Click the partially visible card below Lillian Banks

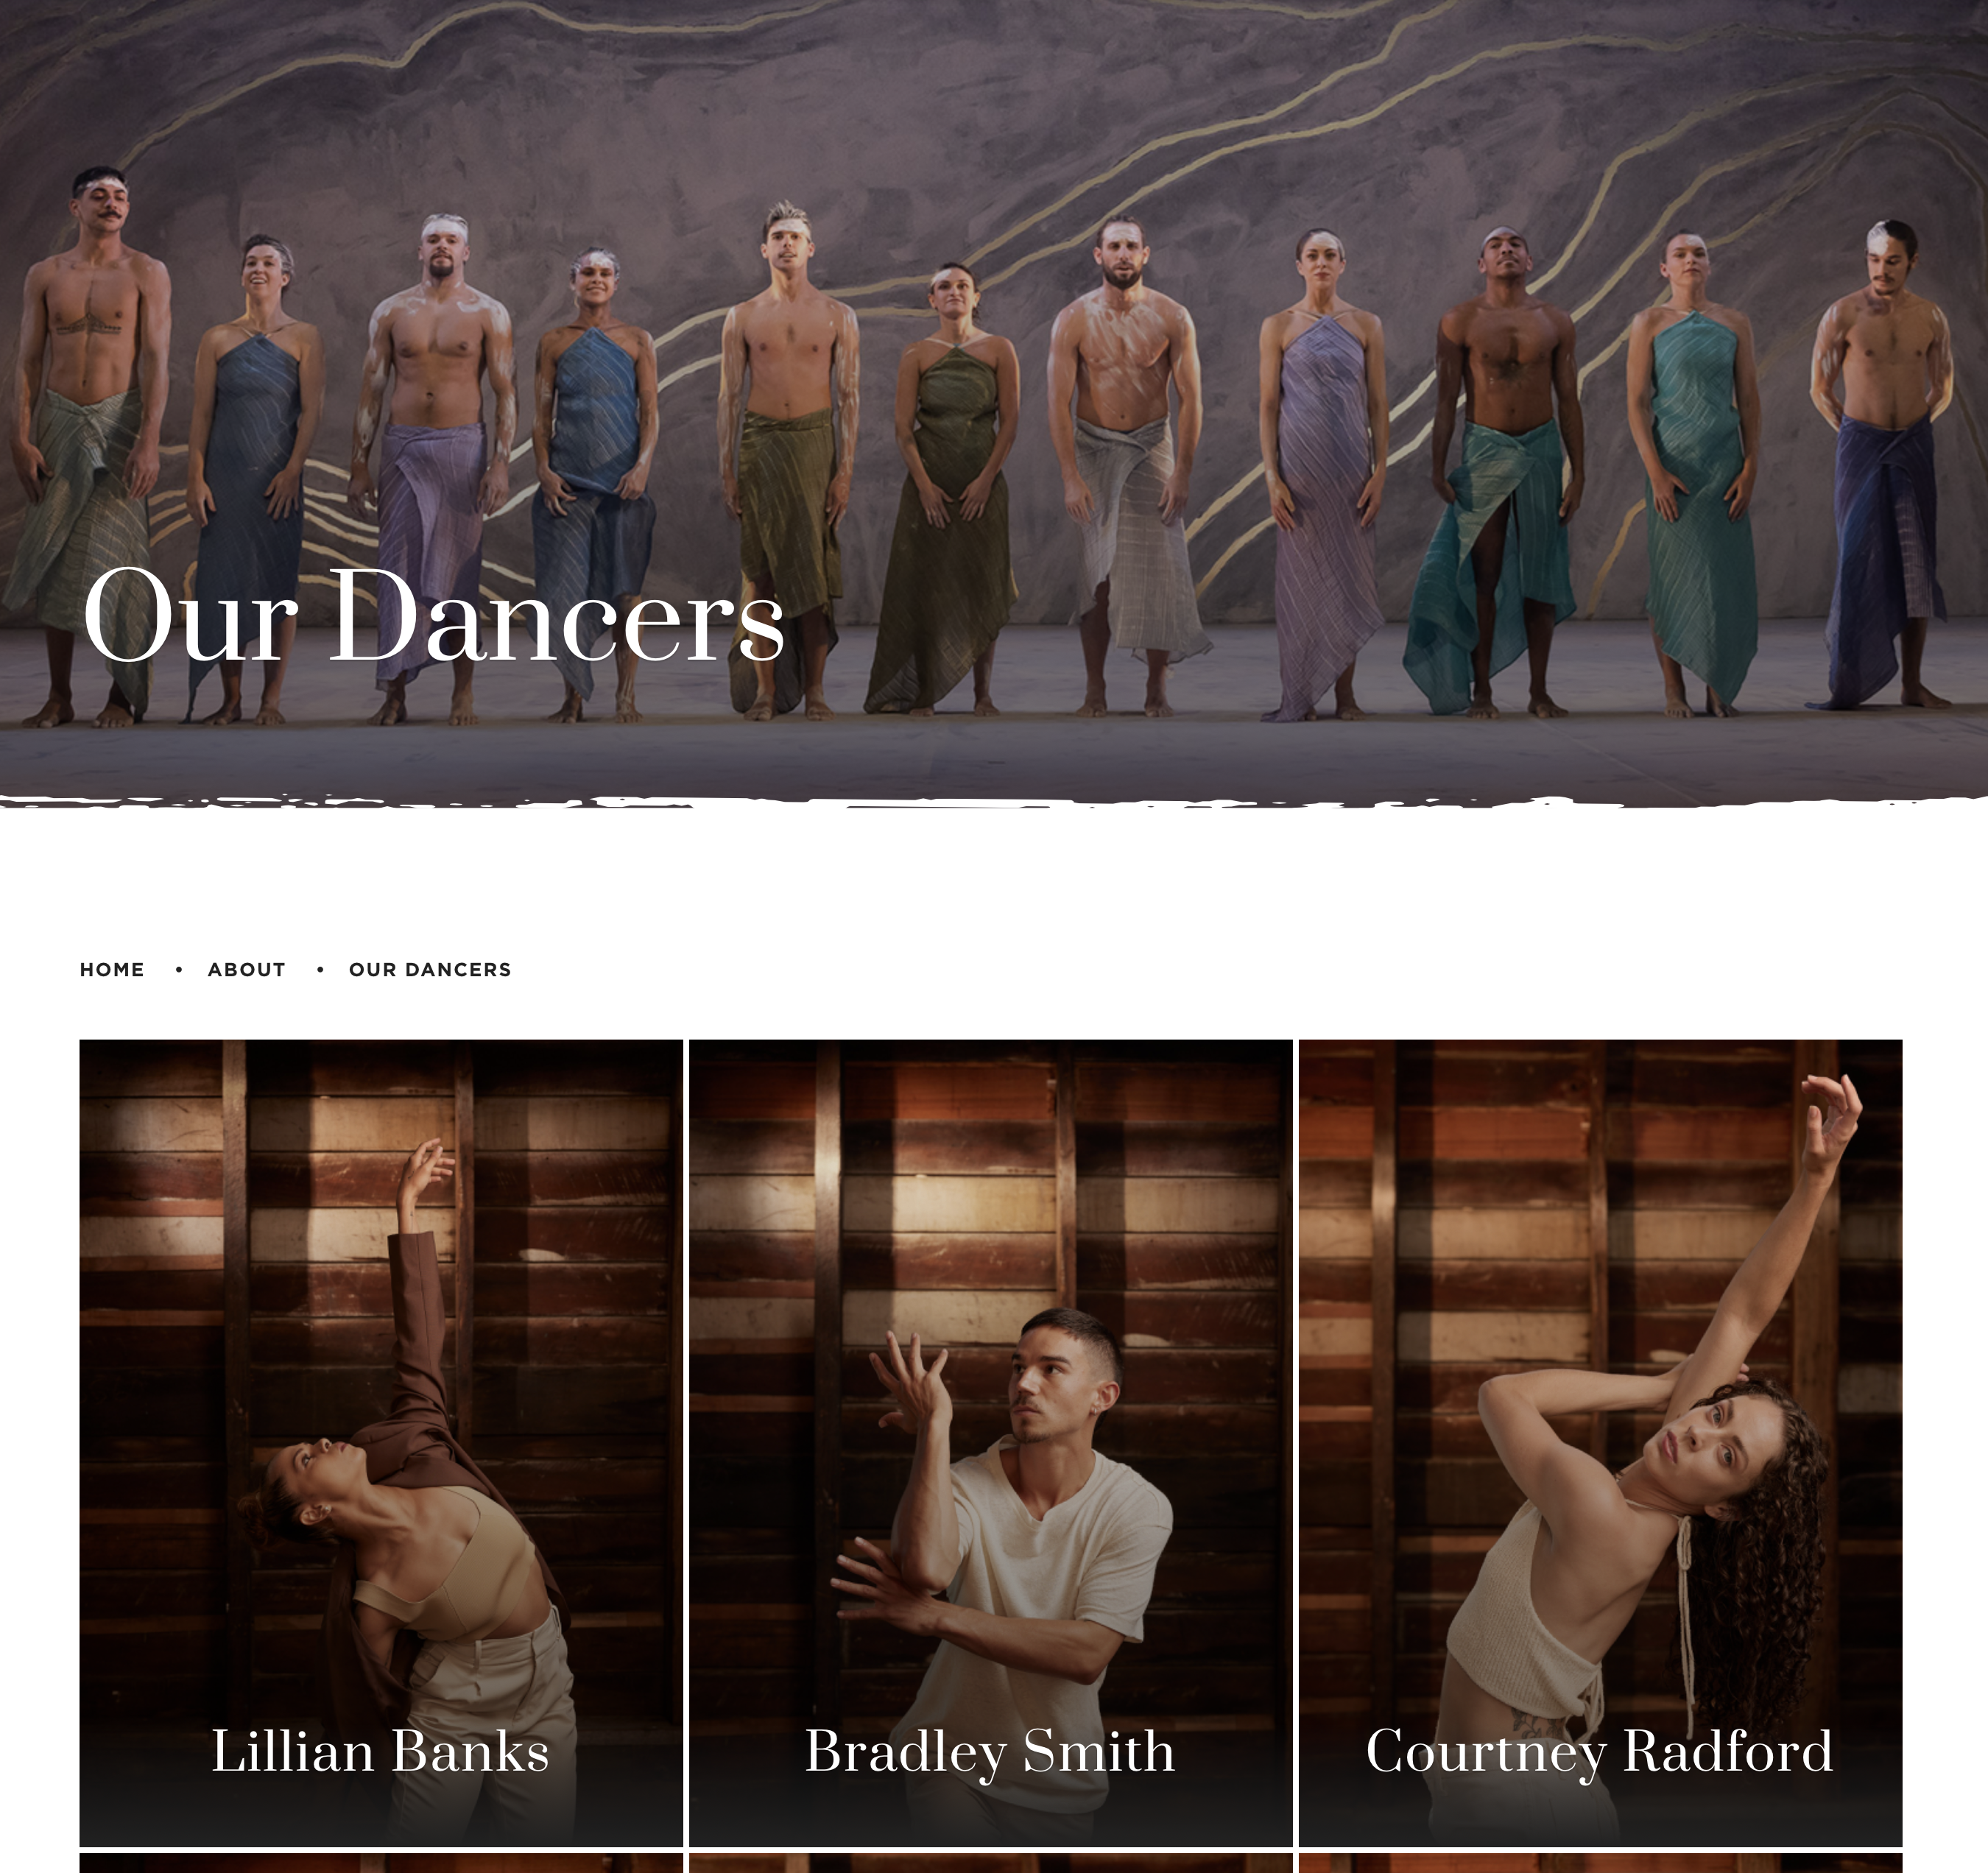(381, 1863)
